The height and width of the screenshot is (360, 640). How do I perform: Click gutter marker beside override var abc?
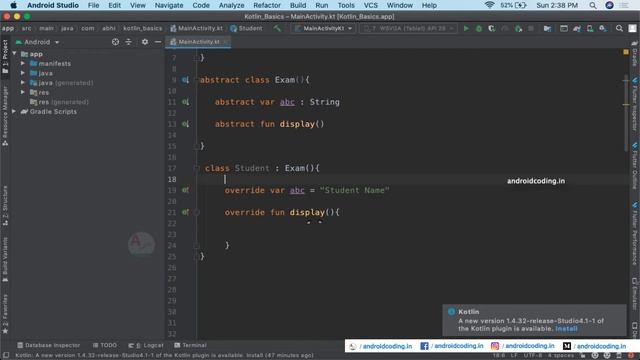185,190
